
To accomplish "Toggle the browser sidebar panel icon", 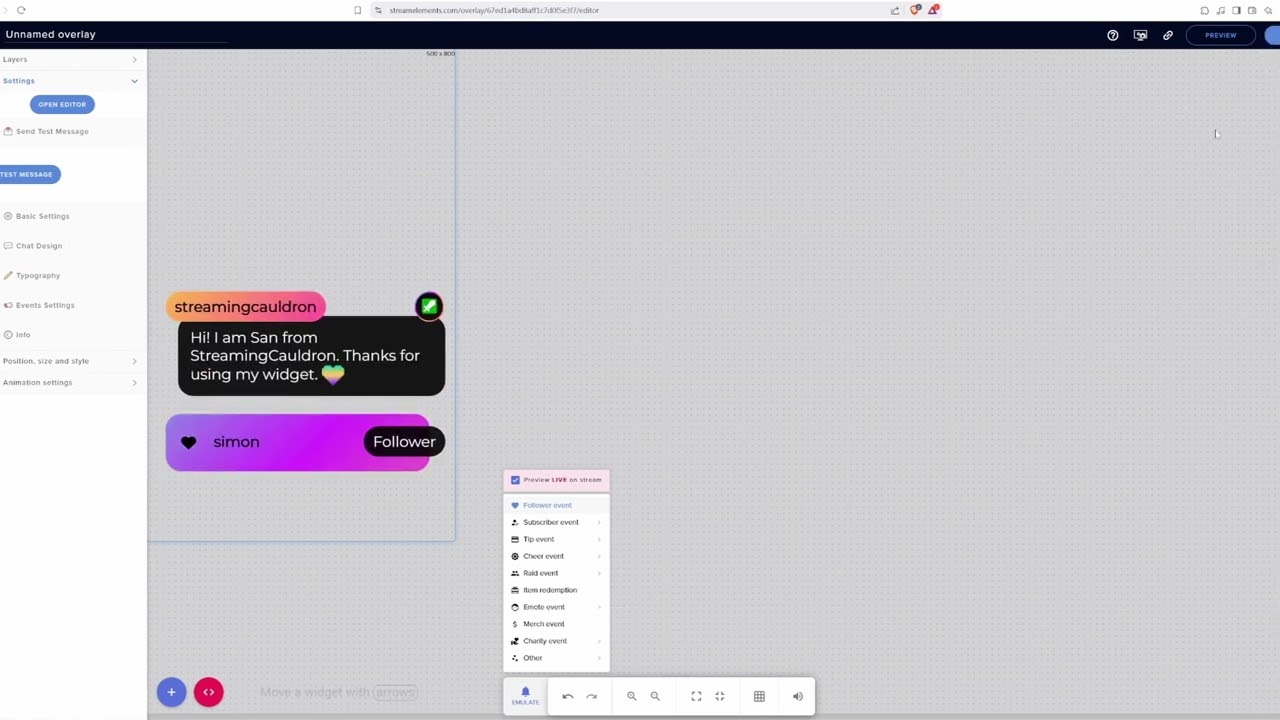I will pyautogui.click(x=1236, y=10).
